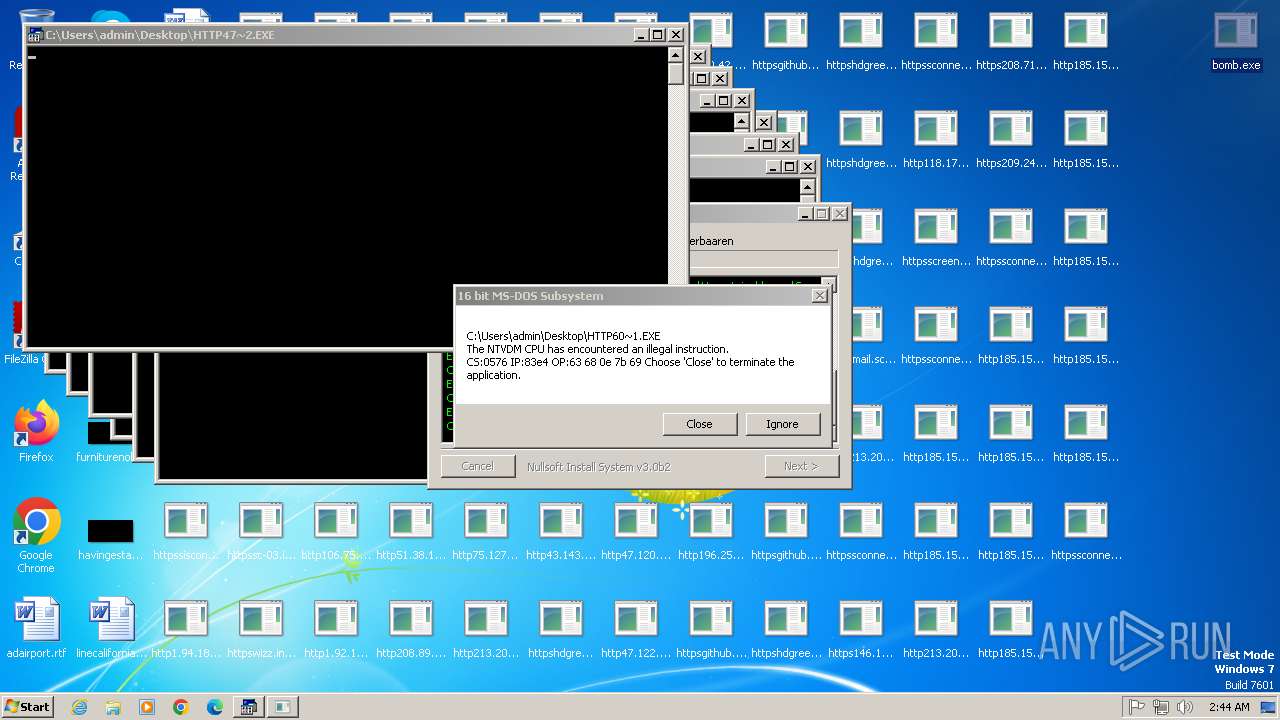The image size is (1280, 720).
Task: Open Windows Explorer from the taskbar
Action: (113, 707)
